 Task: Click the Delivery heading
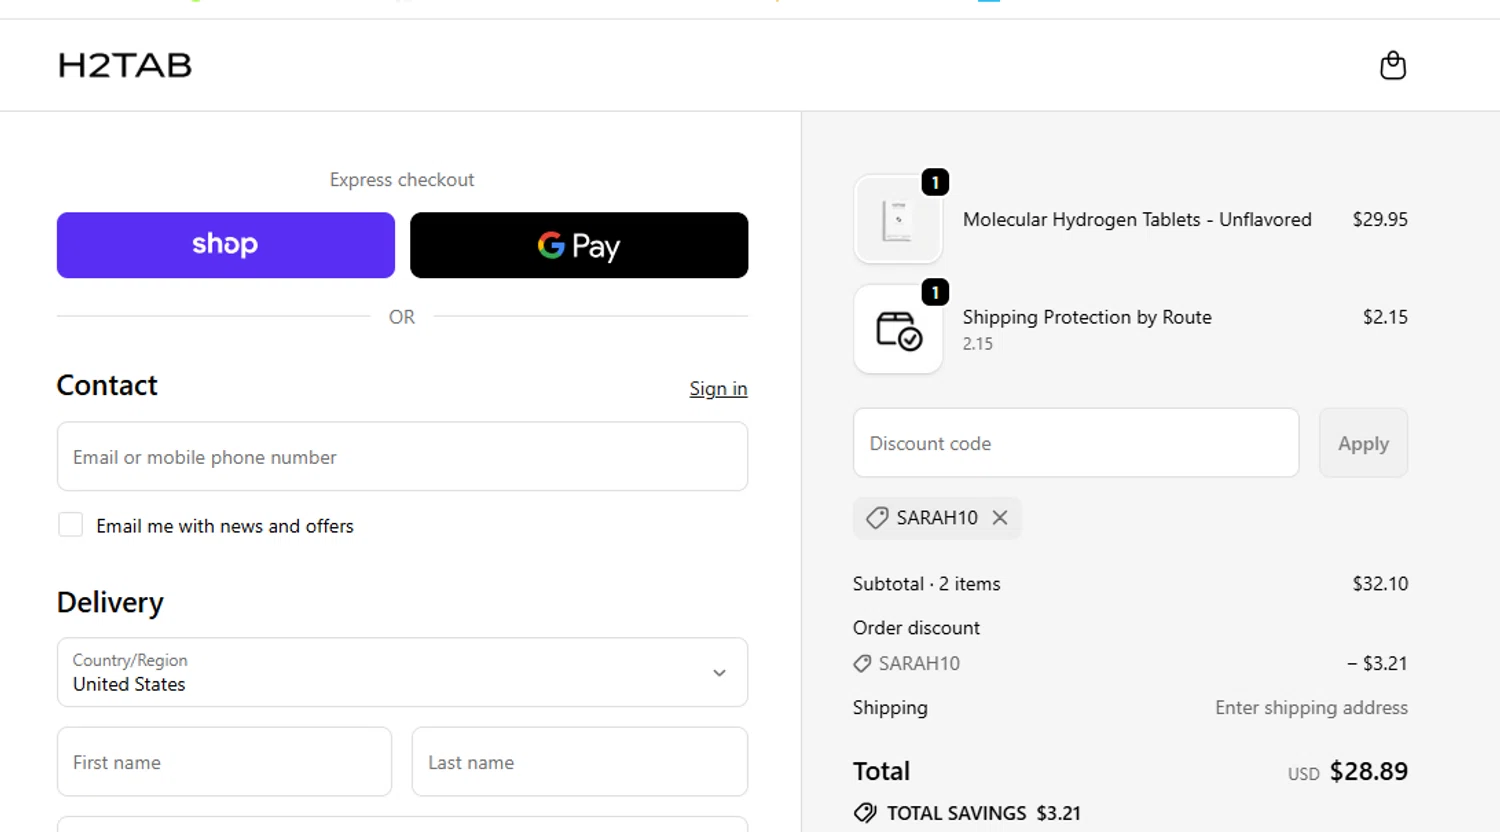[x=110, y=602]
